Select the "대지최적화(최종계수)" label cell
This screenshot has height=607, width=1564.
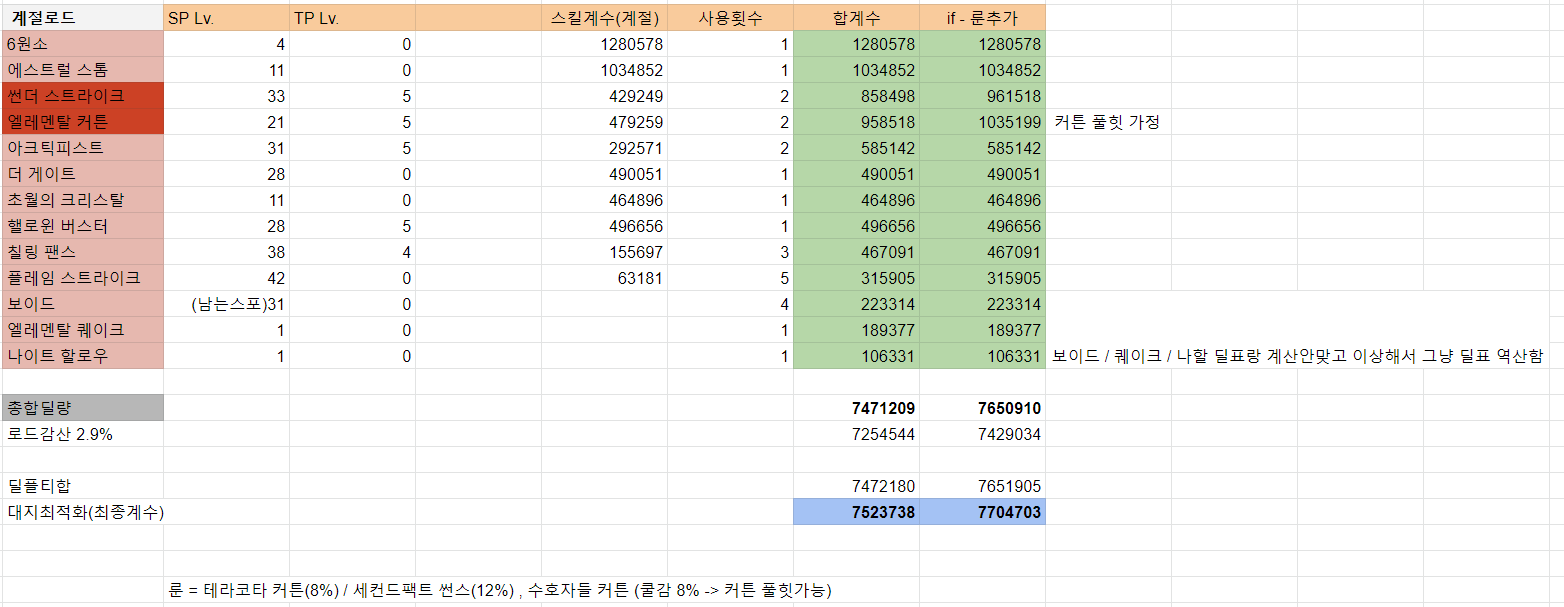(84, 512)
